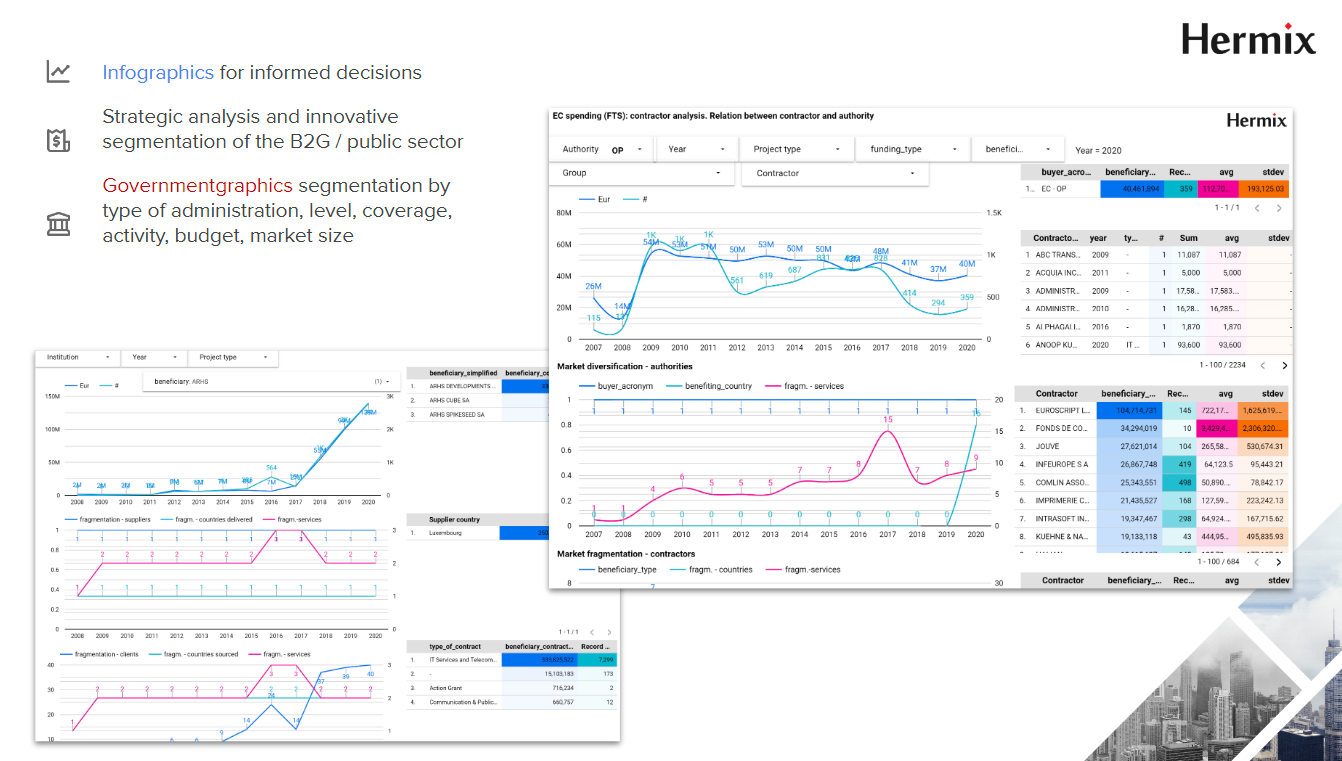
Task: Click the teal 359 record cell for EC - OP
Action: pos(1179,188)
